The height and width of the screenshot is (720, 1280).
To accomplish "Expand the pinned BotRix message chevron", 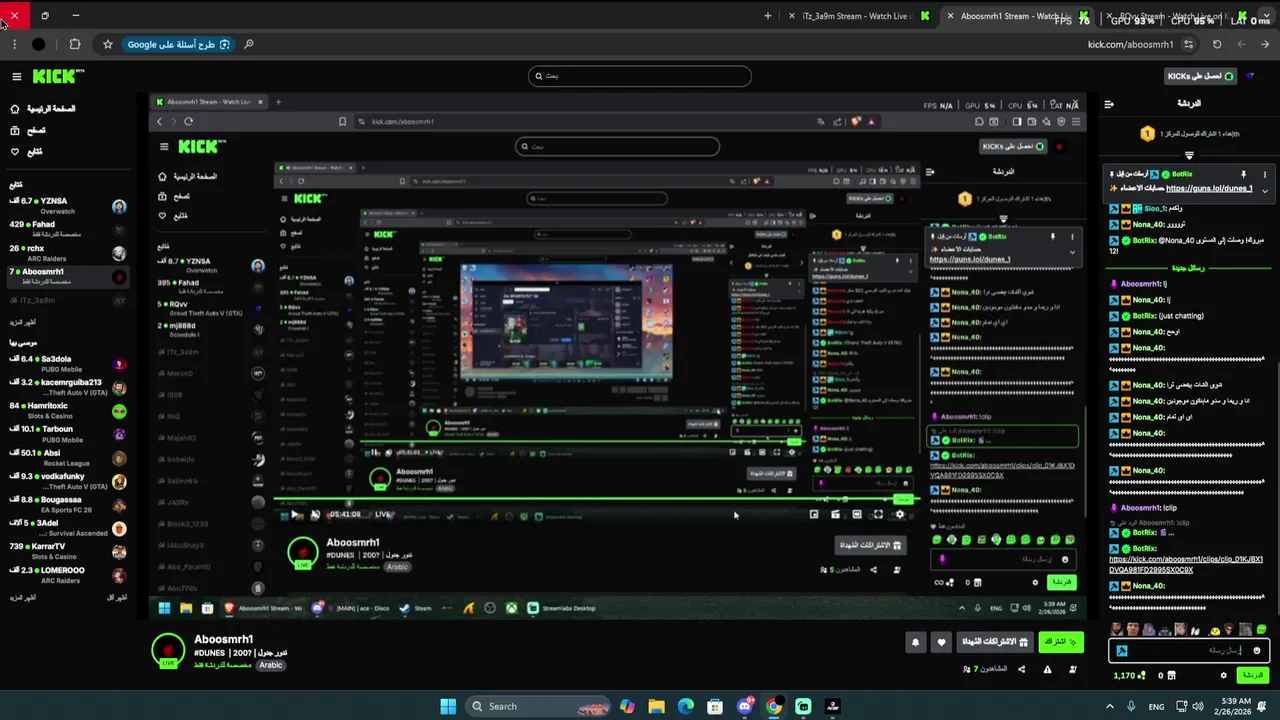I will pyautogui.click(x=1265, y=190).
